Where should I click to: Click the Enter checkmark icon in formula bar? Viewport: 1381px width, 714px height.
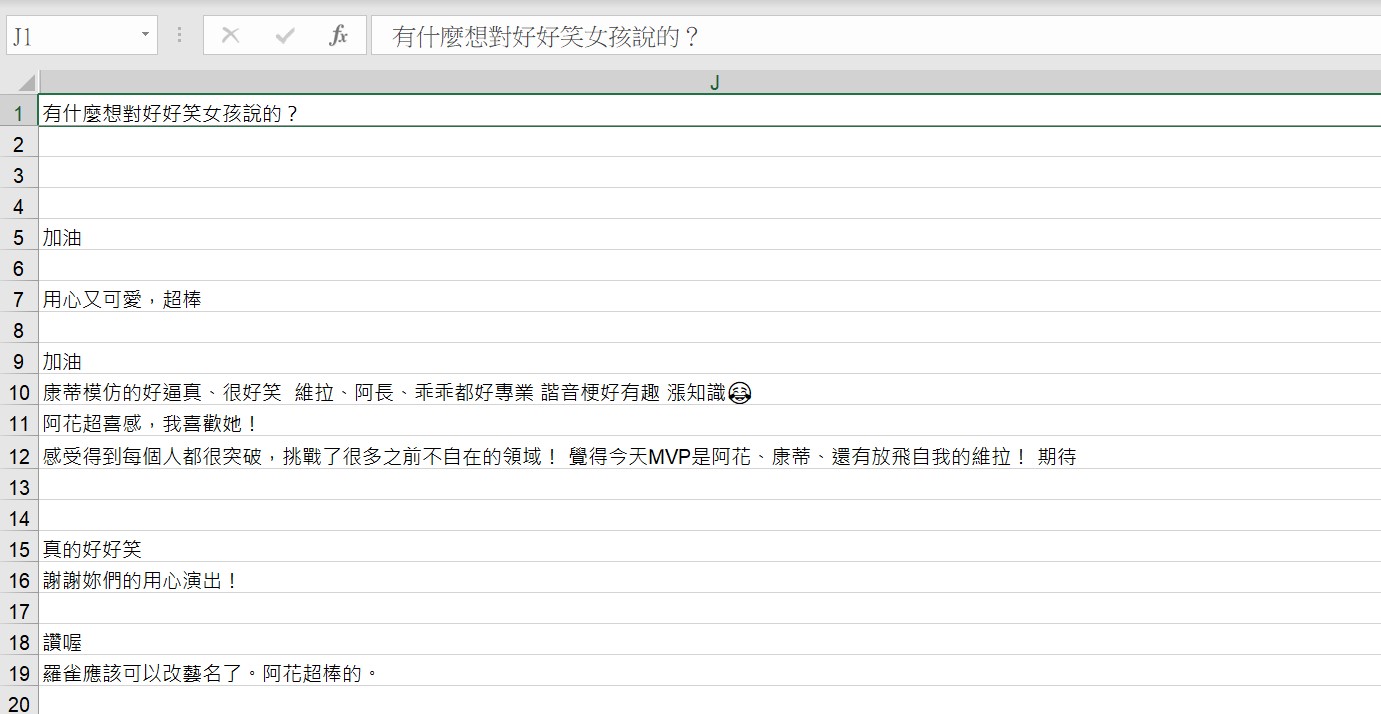tap(285, 36)
